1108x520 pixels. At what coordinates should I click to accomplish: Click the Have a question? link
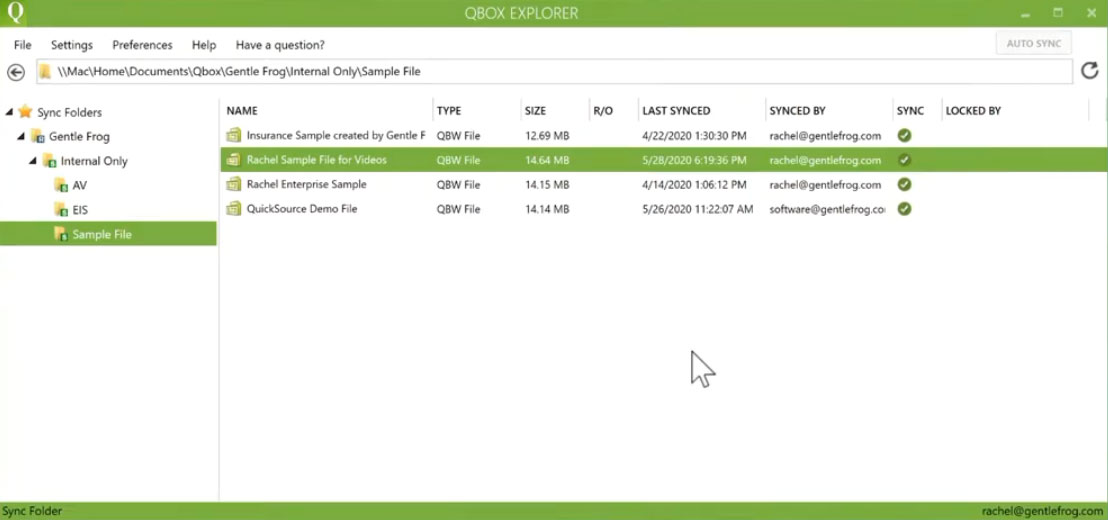click(x=280, y=45)
